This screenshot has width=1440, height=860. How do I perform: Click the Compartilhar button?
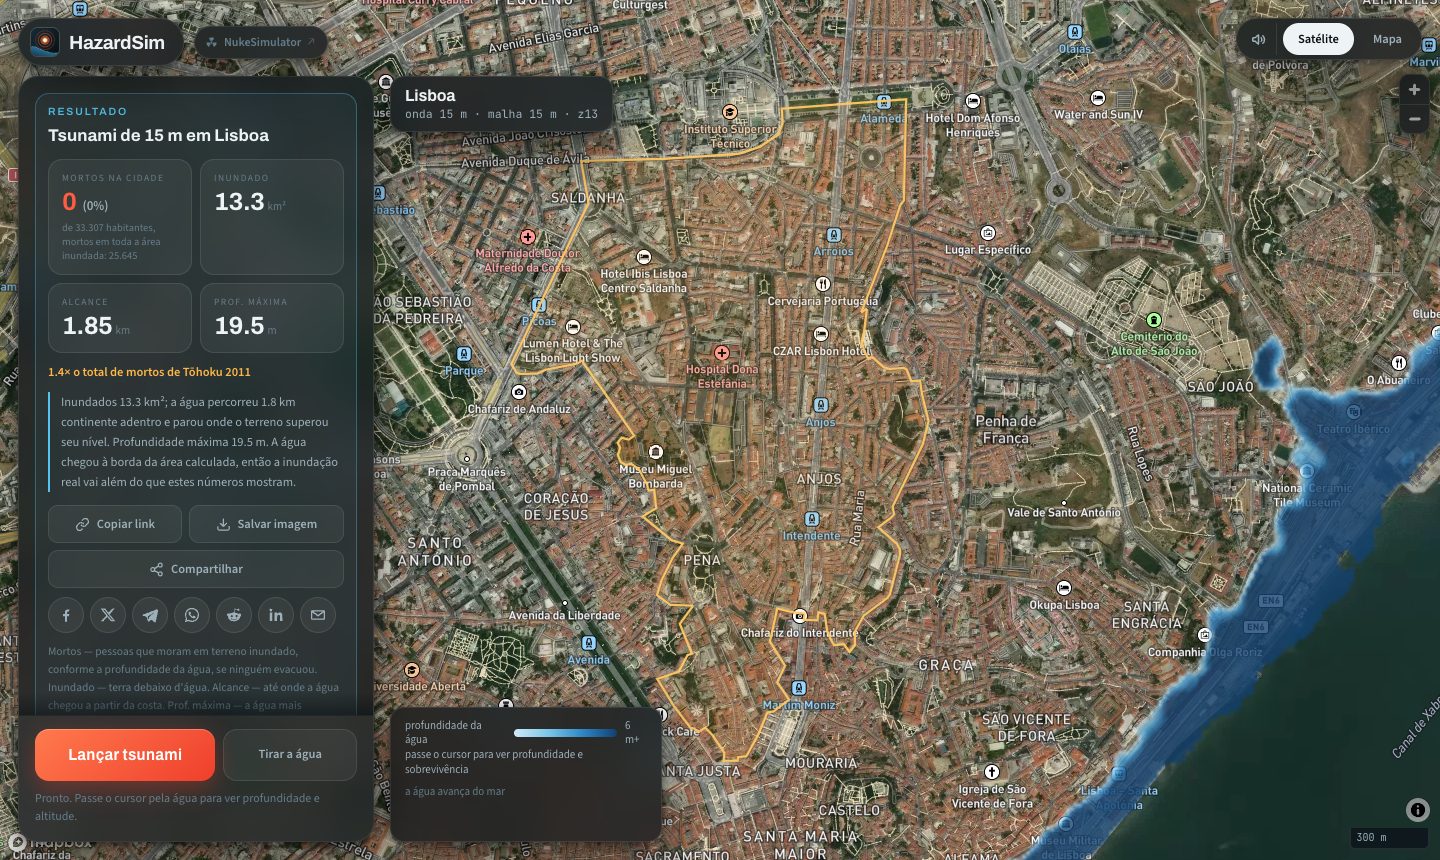196,569
